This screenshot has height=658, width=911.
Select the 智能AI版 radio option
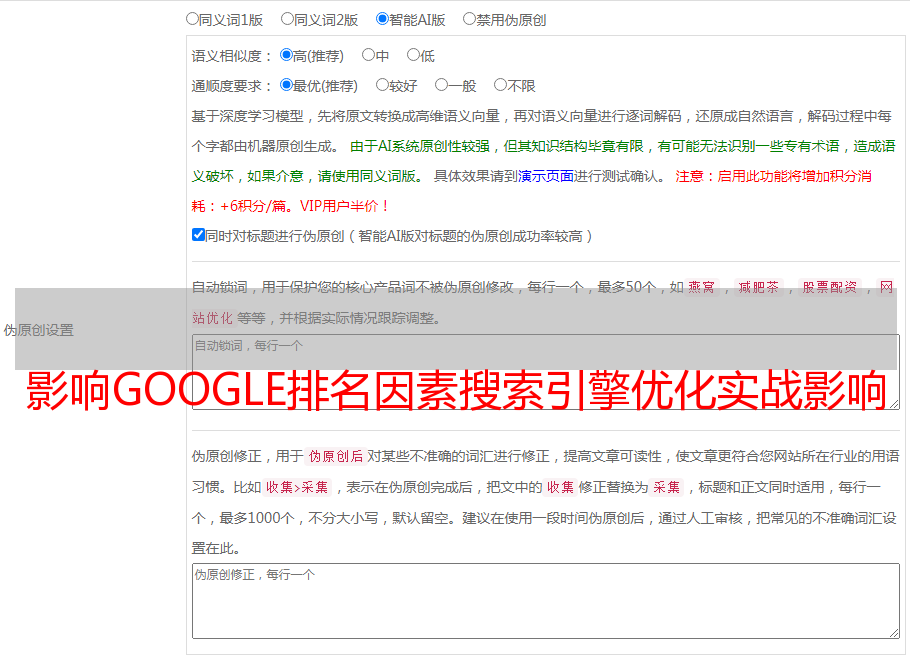click(382, 19)
